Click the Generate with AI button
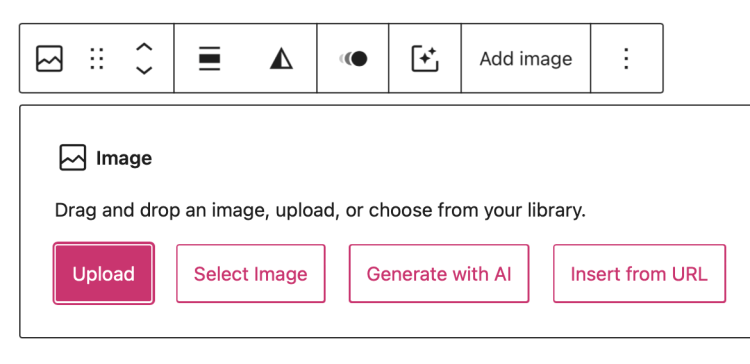The width and height of the screenshot is (750, 364). coord(439,274)
